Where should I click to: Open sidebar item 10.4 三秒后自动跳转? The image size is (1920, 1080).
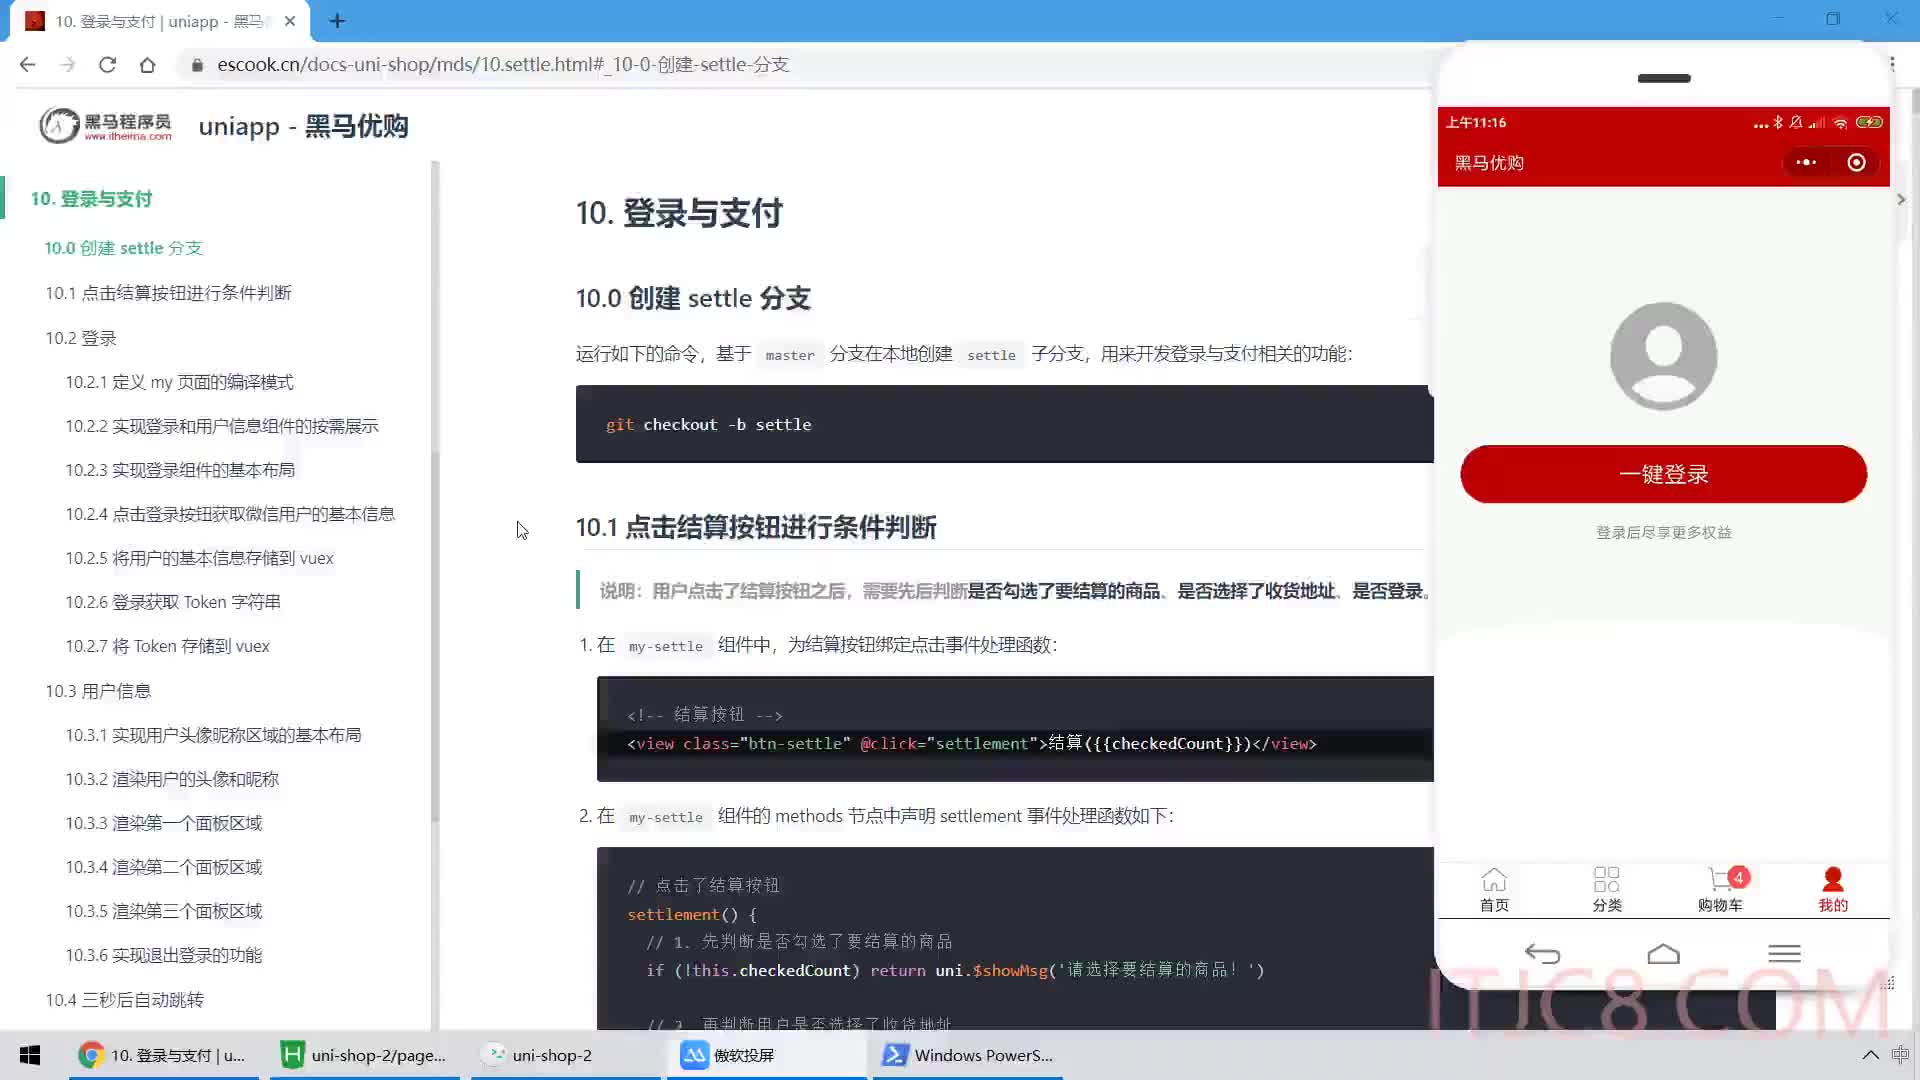tap(124, 1000)
